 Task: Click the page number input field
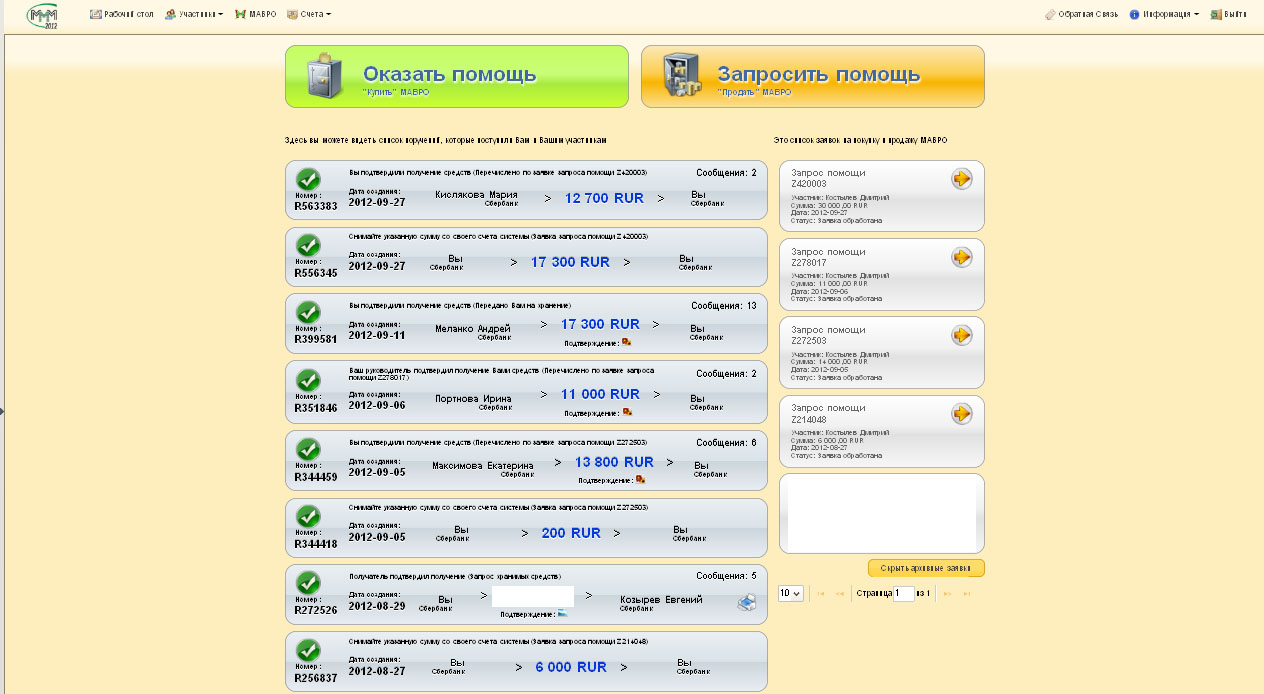[x=904, y=593]
